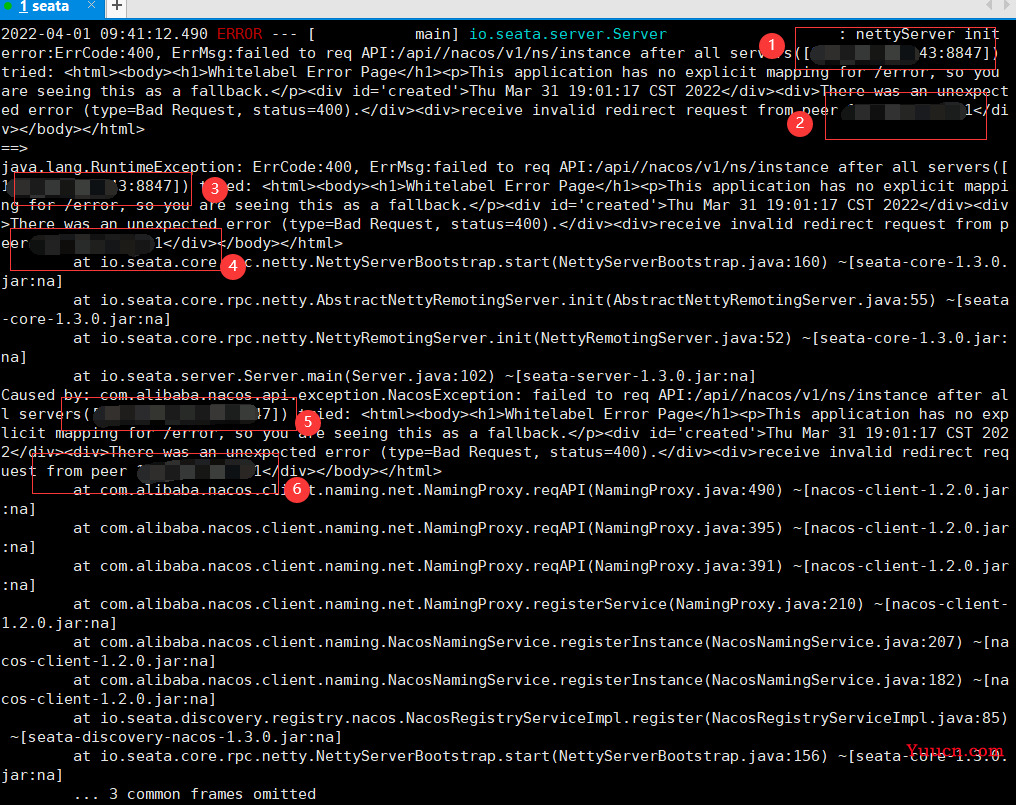
Task: Click red annotation marker number 6
Action: pyautogui.click(x=294, y=489)
